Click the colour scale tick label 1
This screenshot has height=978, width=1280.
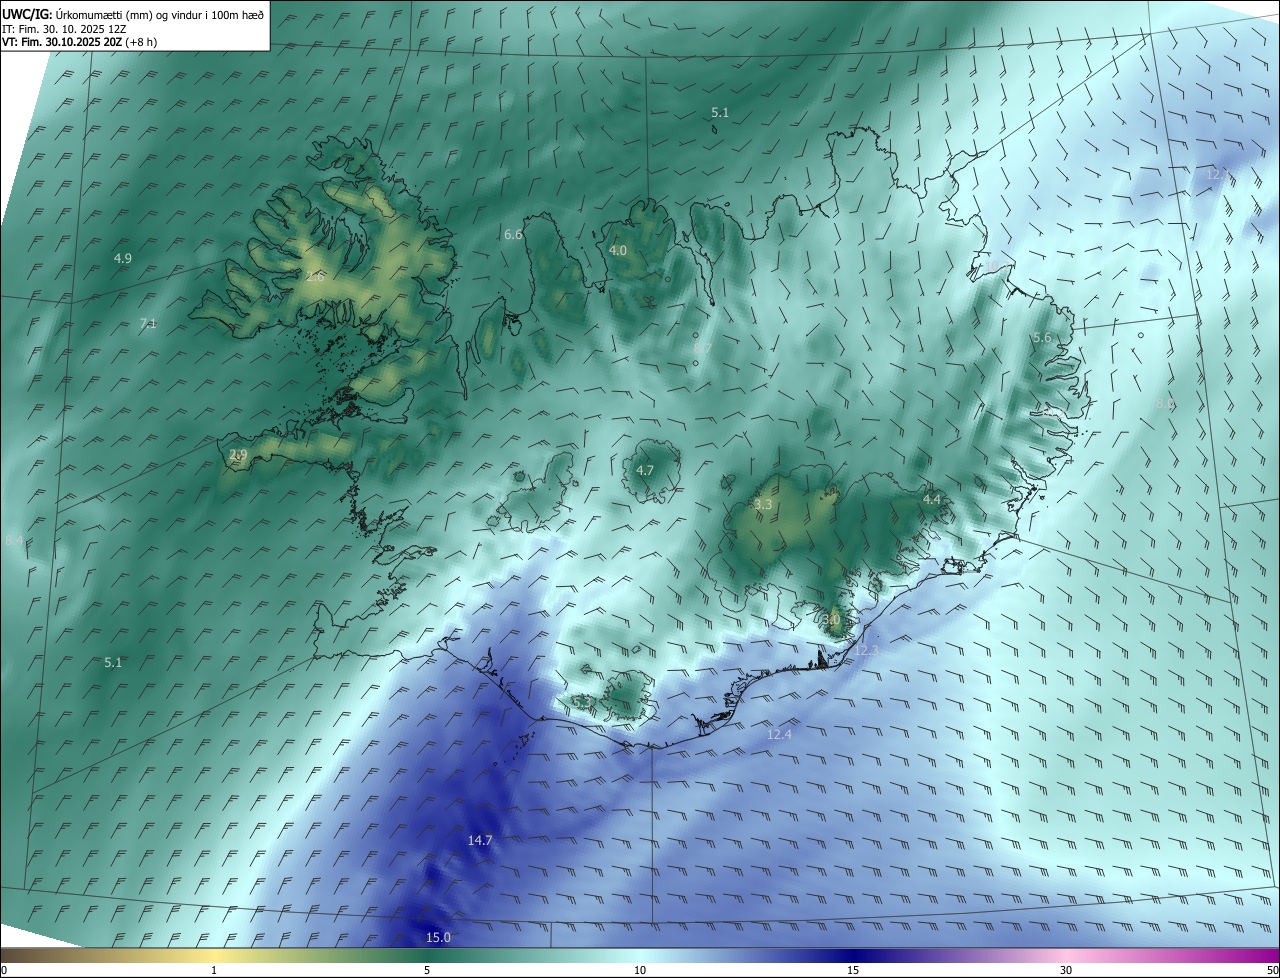click(x=214, y=970)
